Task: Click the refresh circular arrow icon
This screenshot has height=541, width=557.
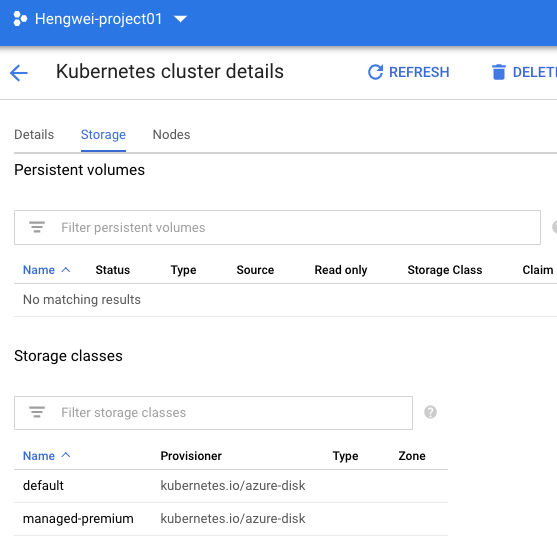Action: click(x=375, y=72)
